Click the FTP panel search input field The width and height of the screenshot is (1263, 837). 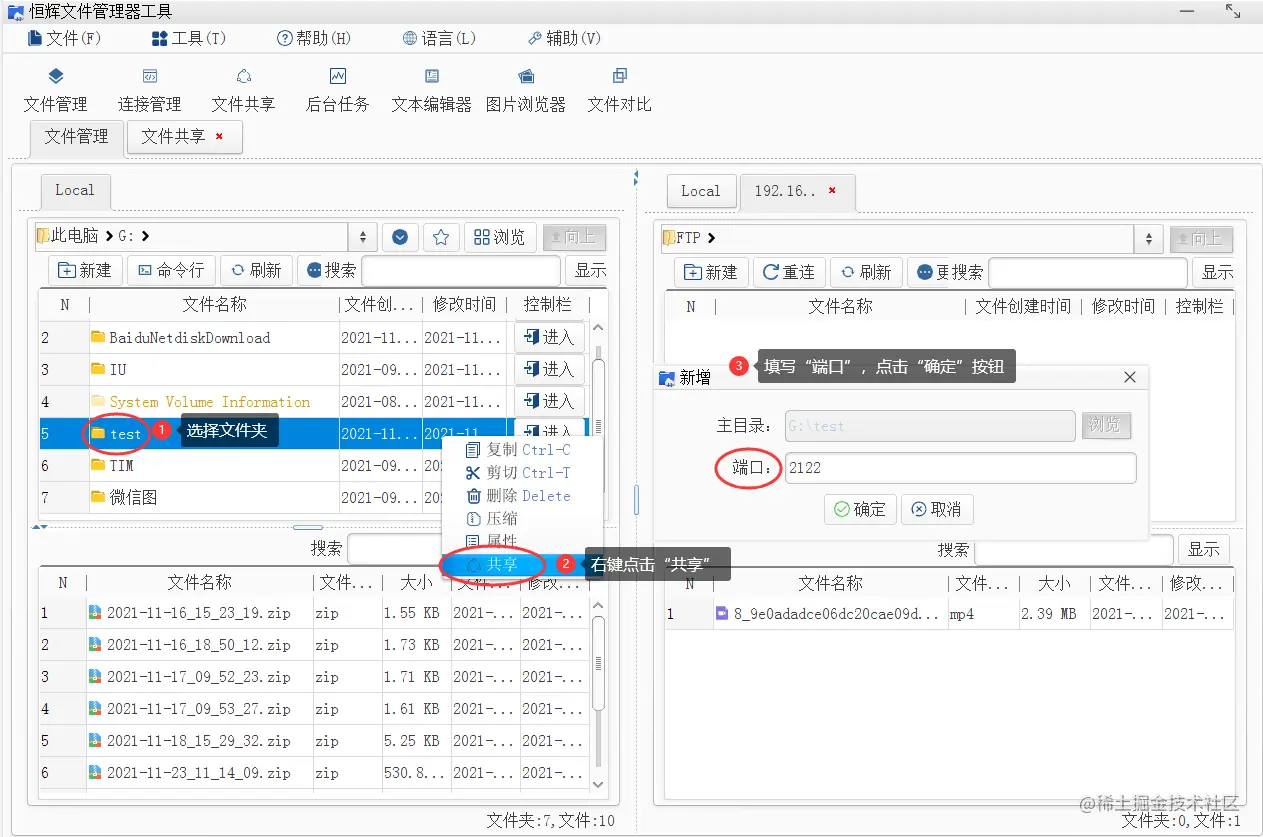(1088, 272)
